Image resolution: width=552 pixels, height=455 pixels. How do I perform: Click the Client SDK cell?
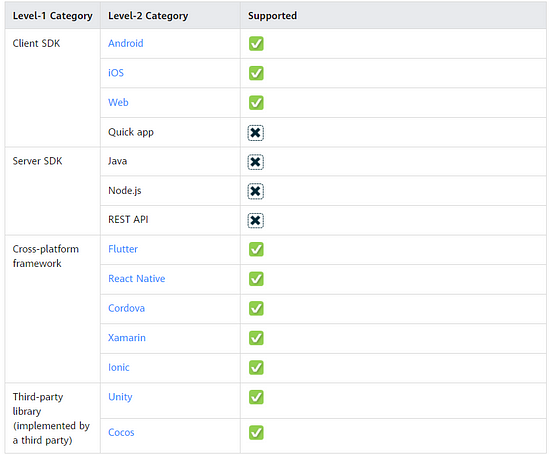(x=53, y=88)
